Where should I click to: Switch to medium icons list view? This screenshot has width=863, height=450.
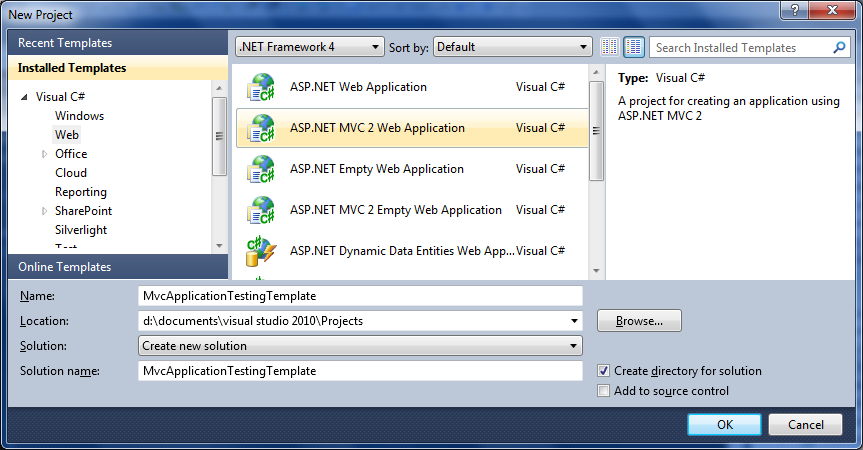(x=634, y=47)
